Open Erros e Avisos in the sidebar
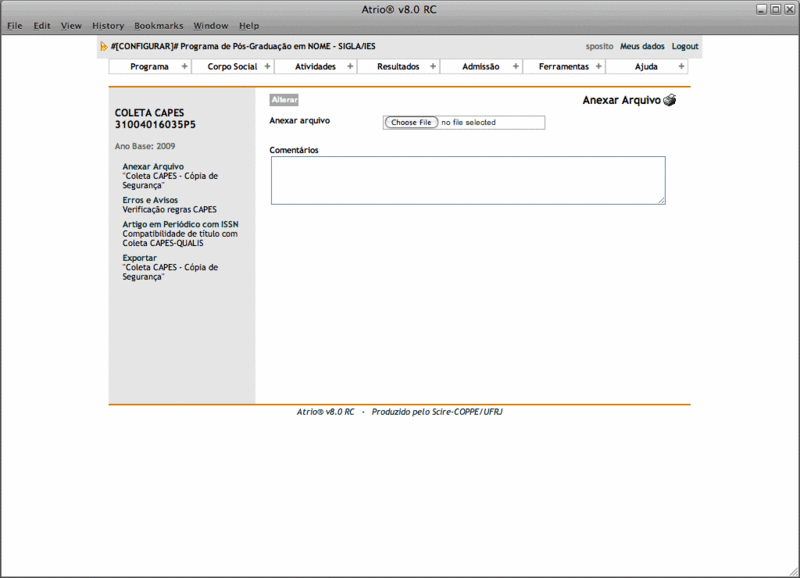 (x=150, y=200)
